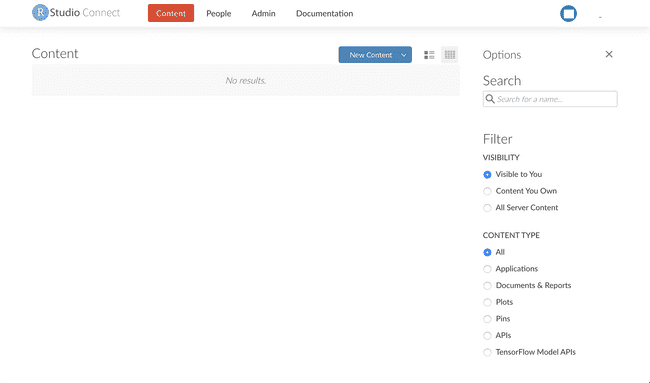
Task: Open the user avatar menu
Action: click(x=568, y=13)
